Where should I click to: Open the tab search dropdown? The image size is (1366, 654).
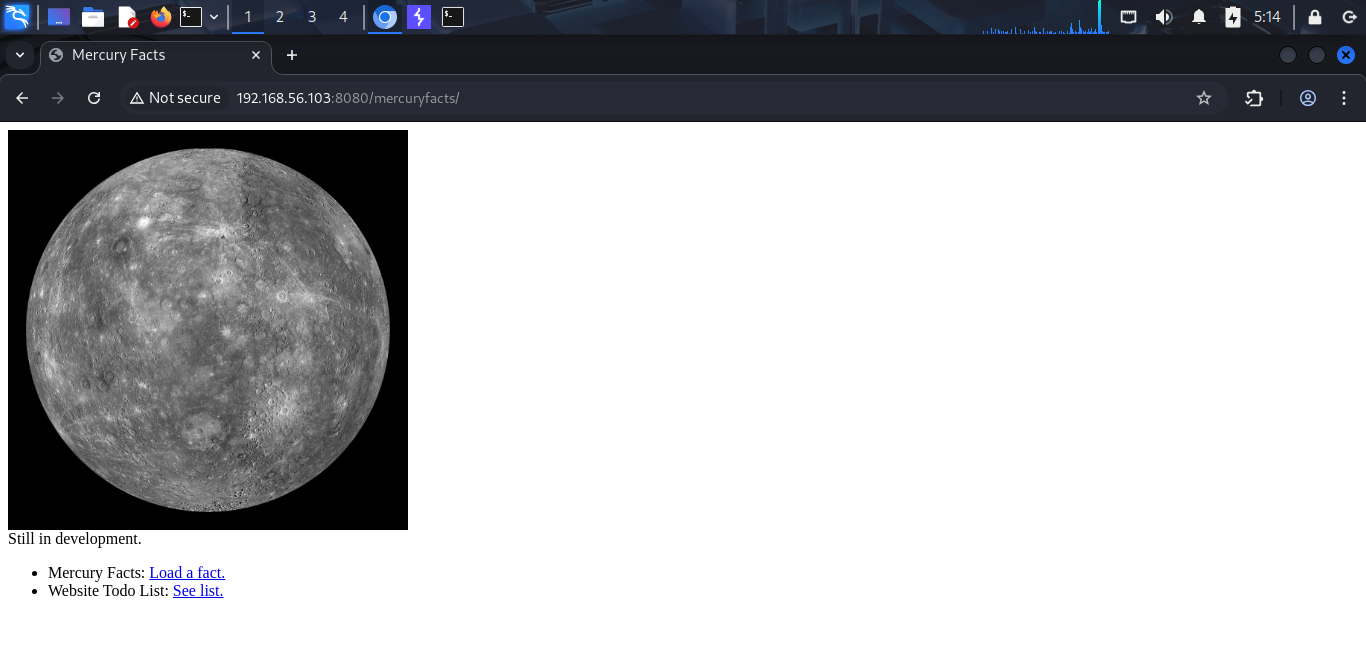pos(20,55)
